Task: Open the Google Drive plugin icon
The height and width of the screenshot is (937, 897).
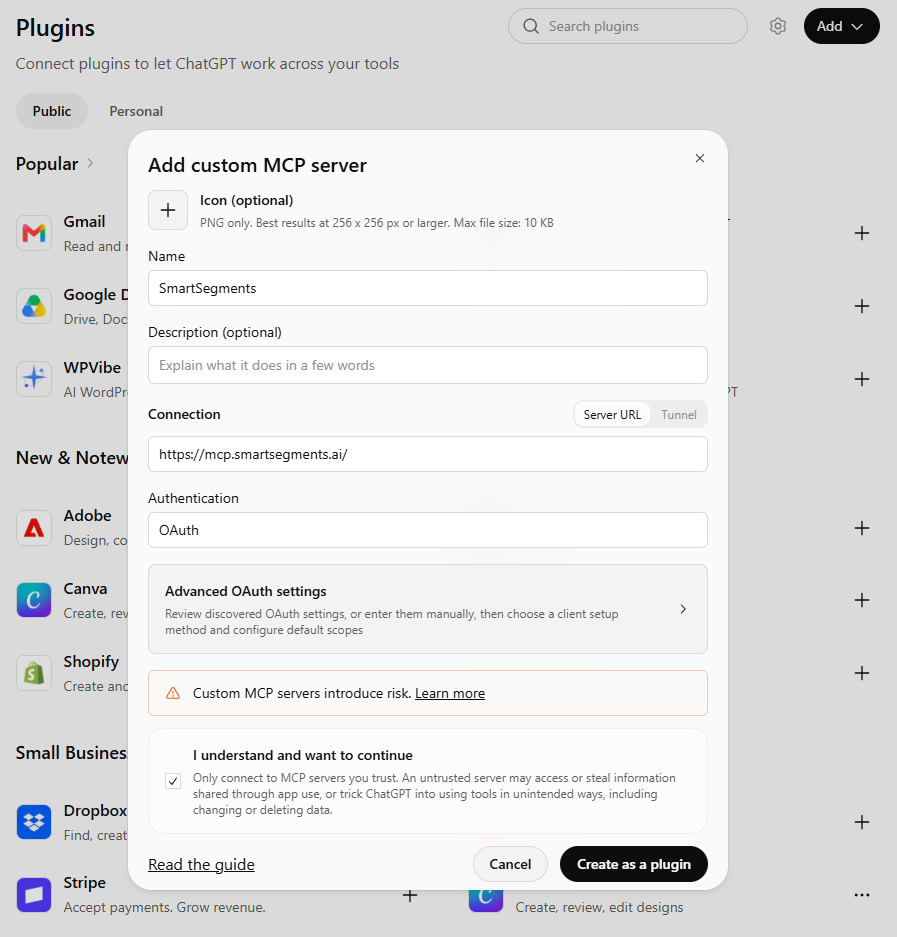Action: click(34, 306)
